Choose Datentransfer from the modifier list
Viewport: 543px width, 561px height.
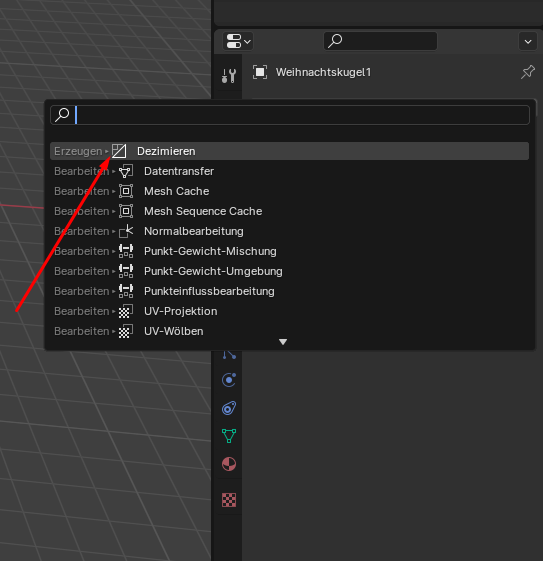[289, 171]
